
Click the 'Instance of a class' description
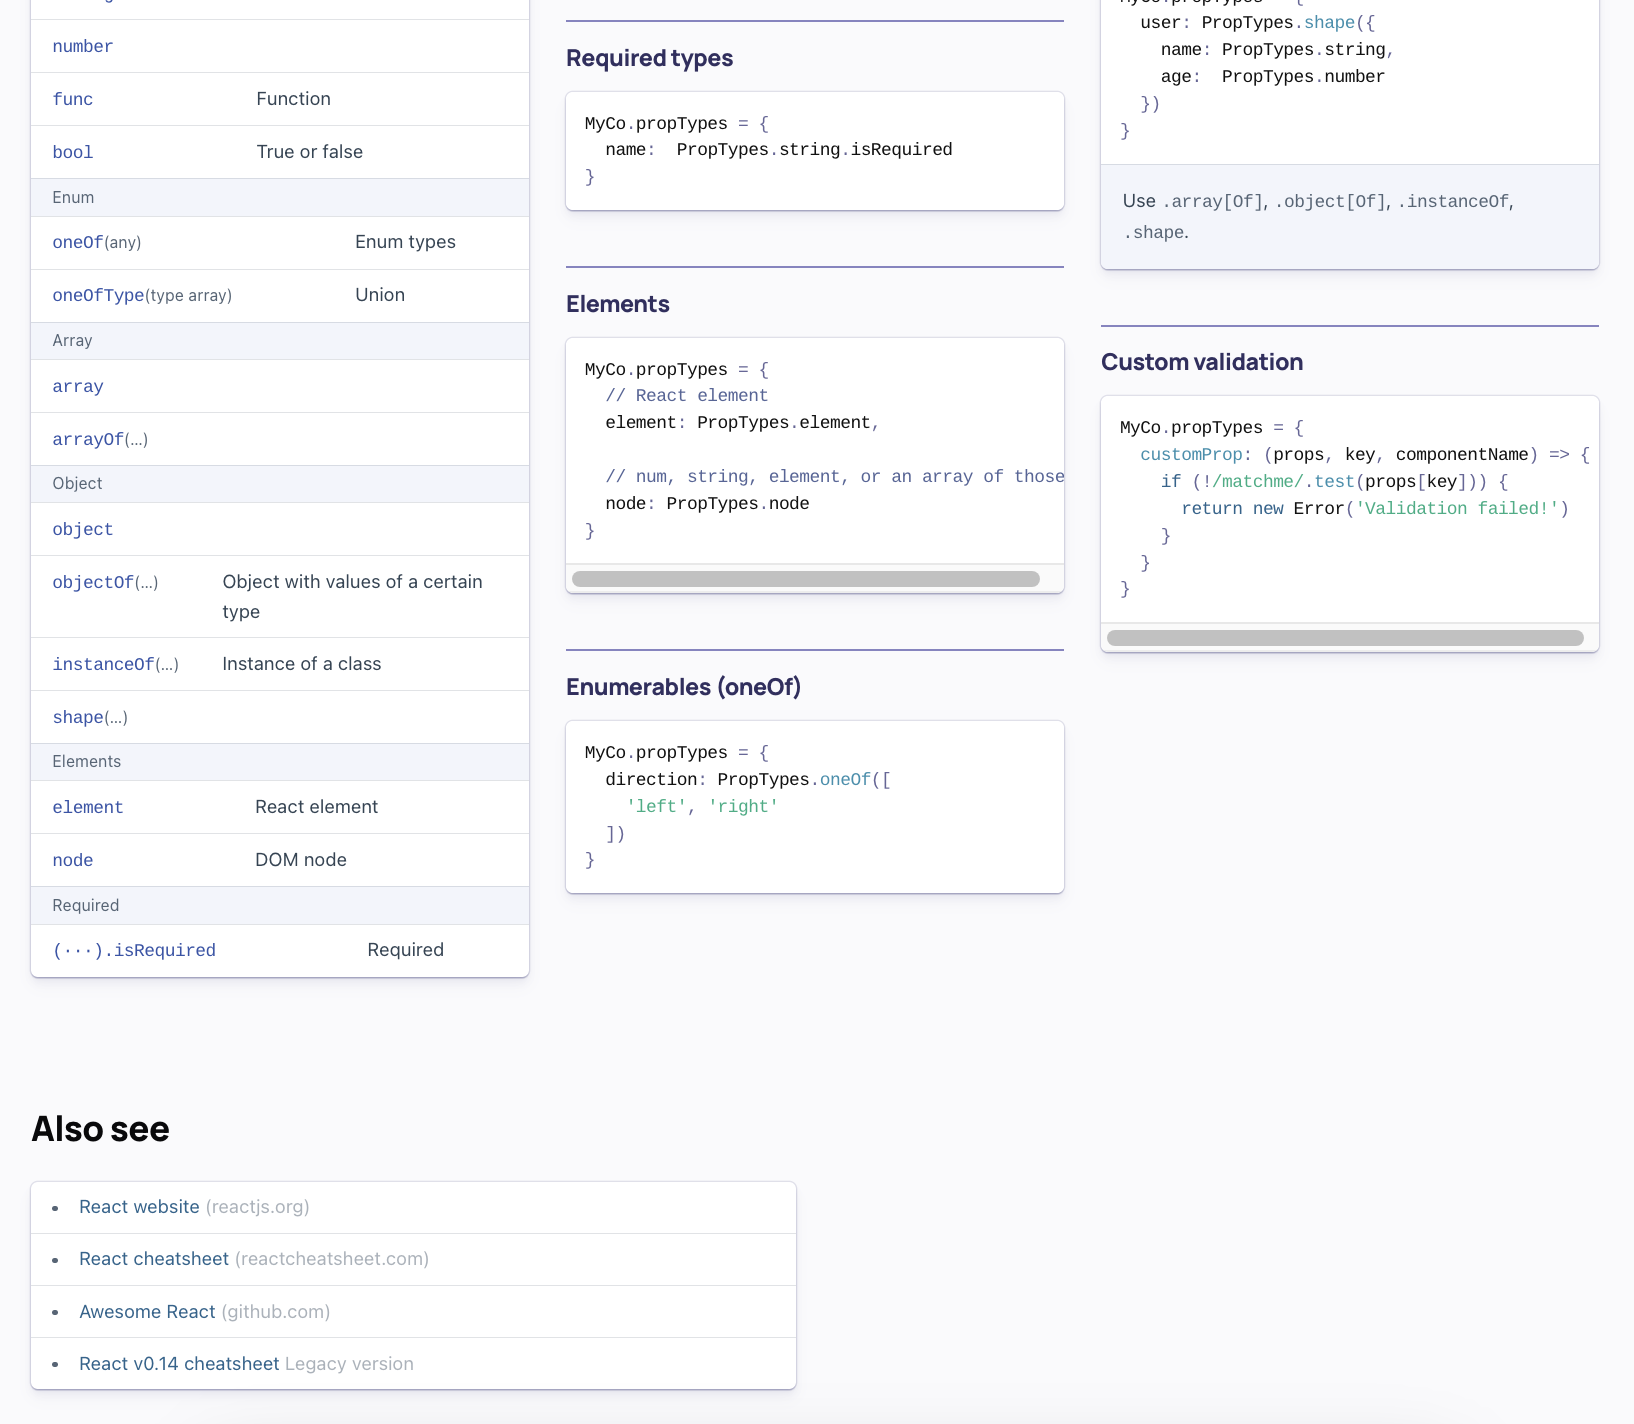point(302,664)
